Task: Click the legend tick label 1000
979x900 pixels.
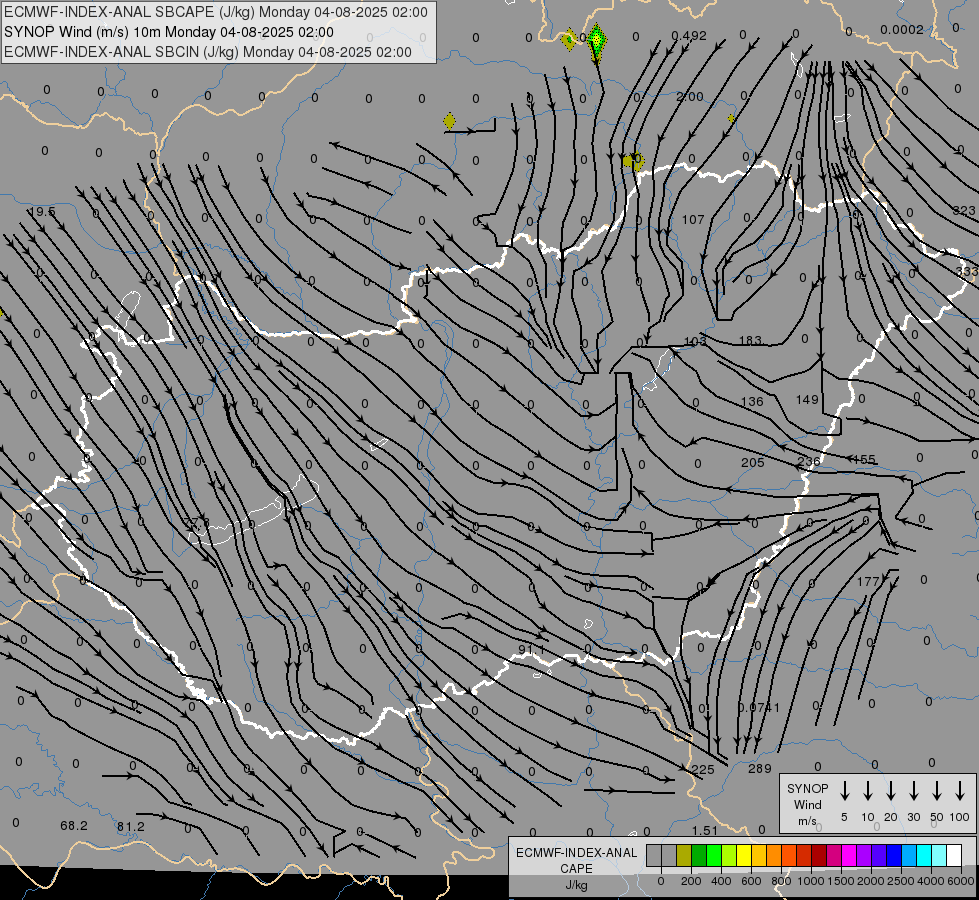Action: pyautogui.click(x=810, y=881)
